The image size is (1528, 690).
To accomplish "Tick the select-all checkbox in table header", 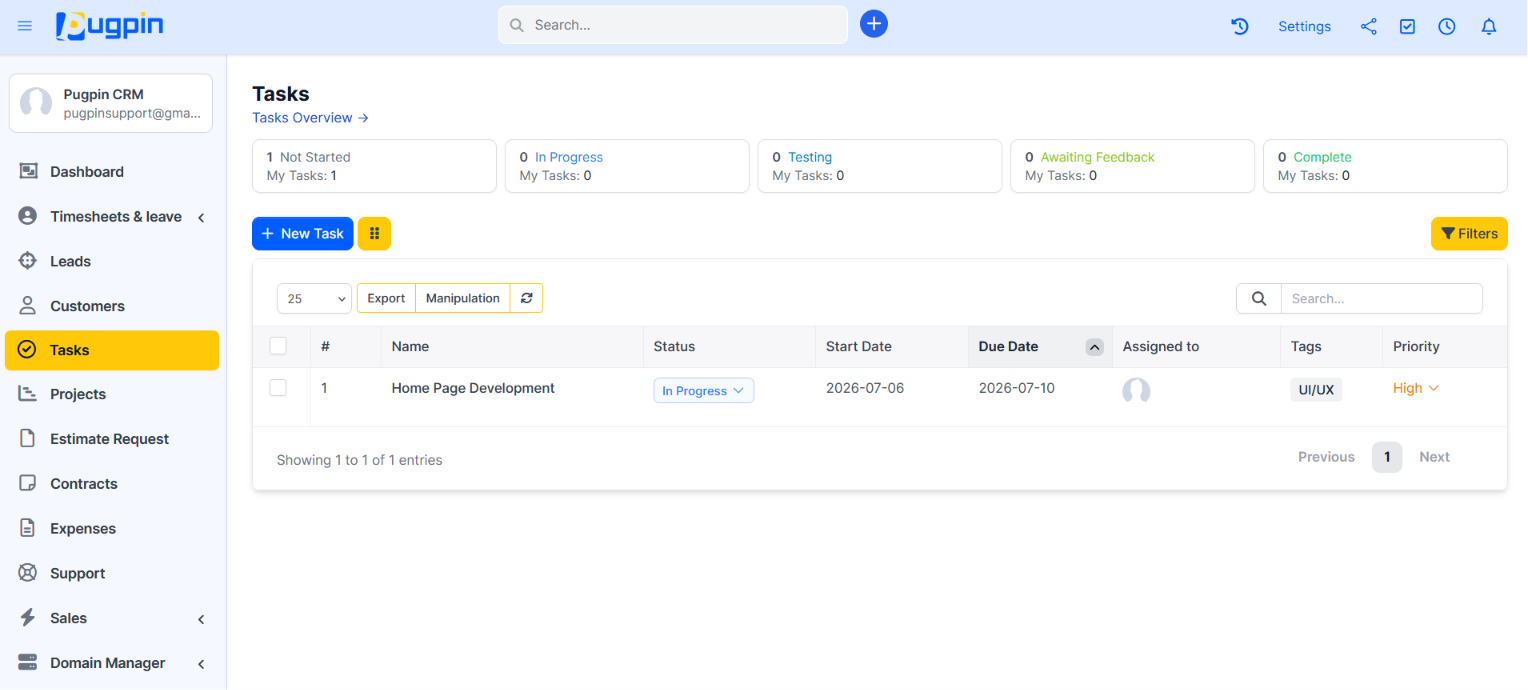I will pyautogui.click(x=278, y=346).
